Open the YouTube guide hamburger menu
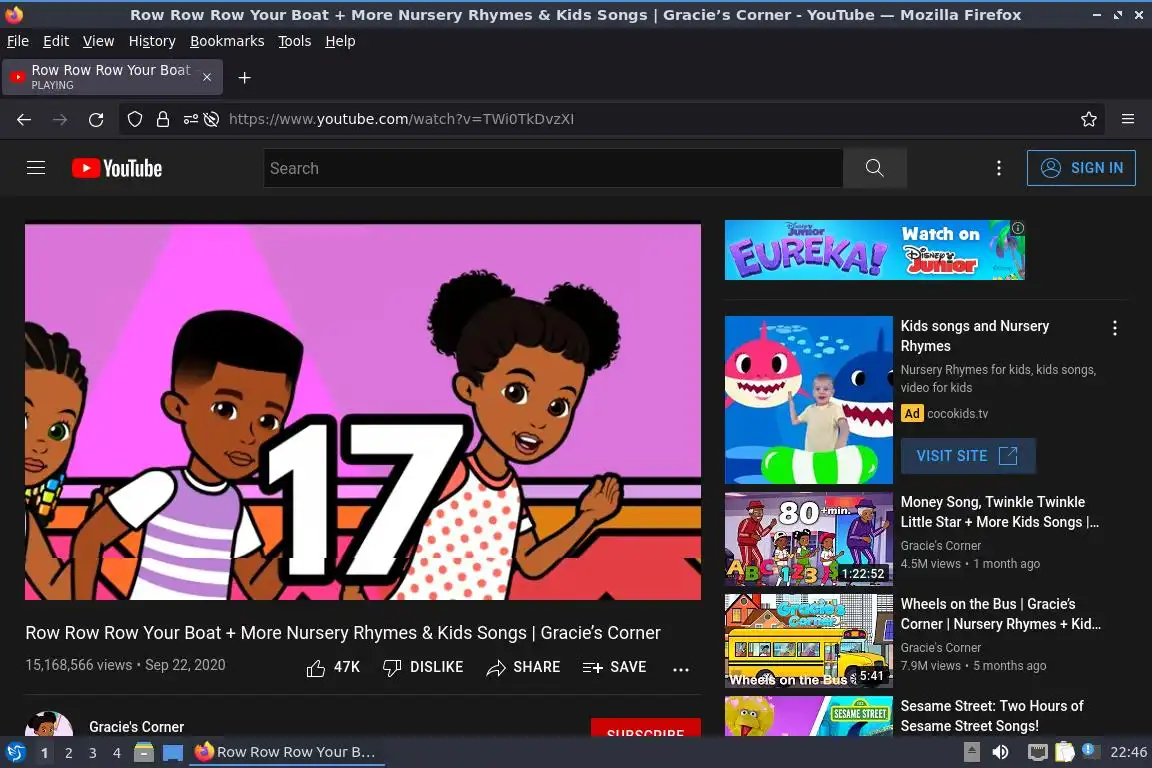This screenshot has height=768, width=1152. pos(36,168)
